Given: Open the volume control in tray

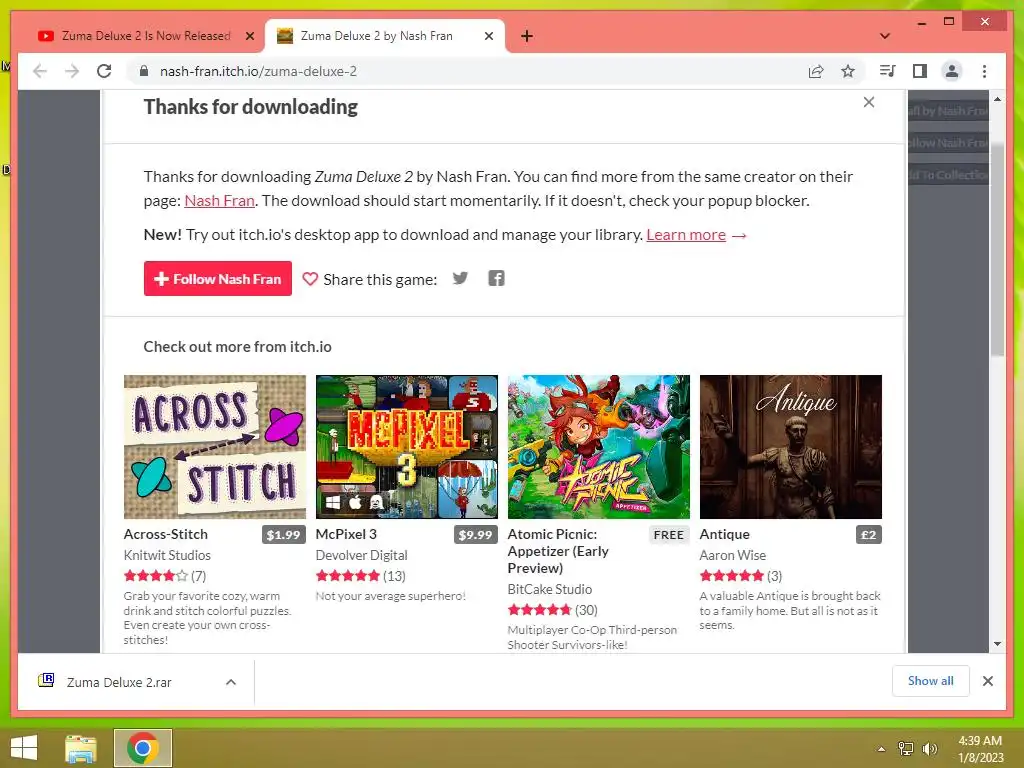Looking at the screenshot, I should [930, 749].
